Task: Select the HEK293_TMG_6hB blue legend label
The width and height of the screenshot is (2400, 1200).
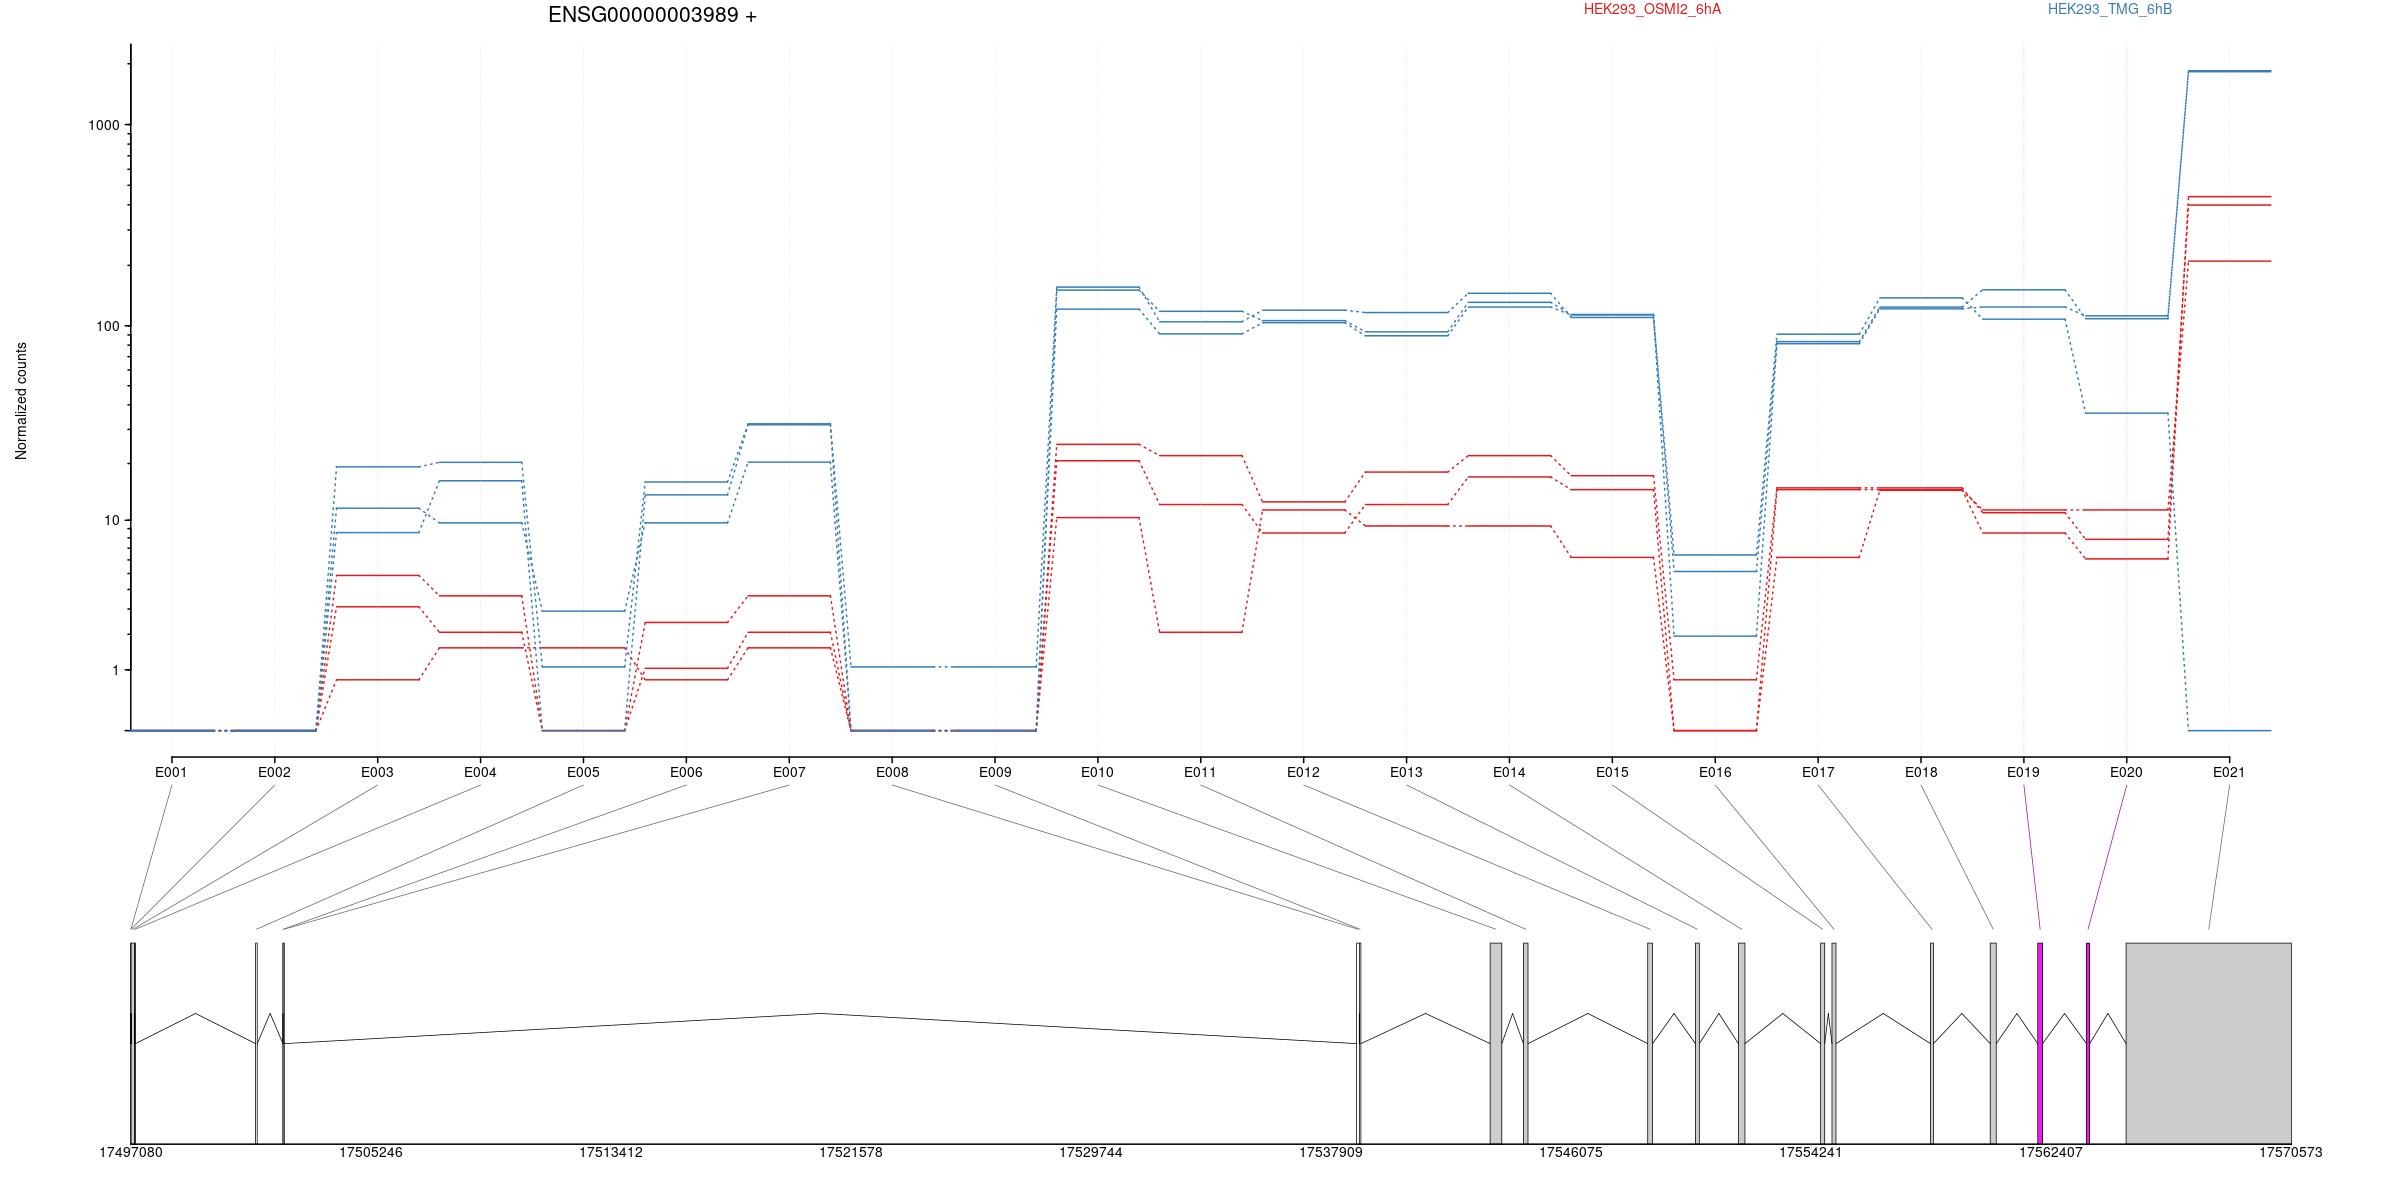Action: coord(2110,9)
